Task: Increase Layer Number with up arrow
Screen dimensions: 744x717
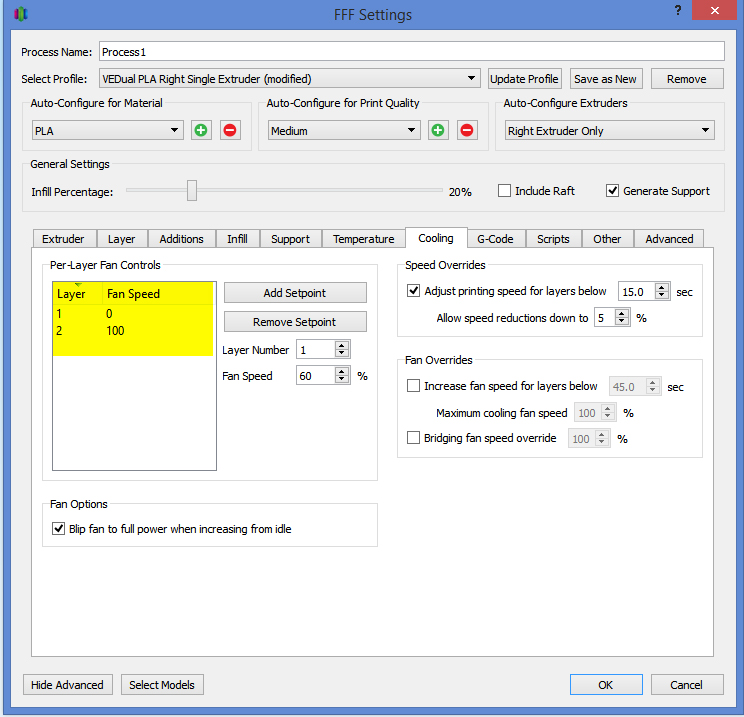Action: (342, 346)
